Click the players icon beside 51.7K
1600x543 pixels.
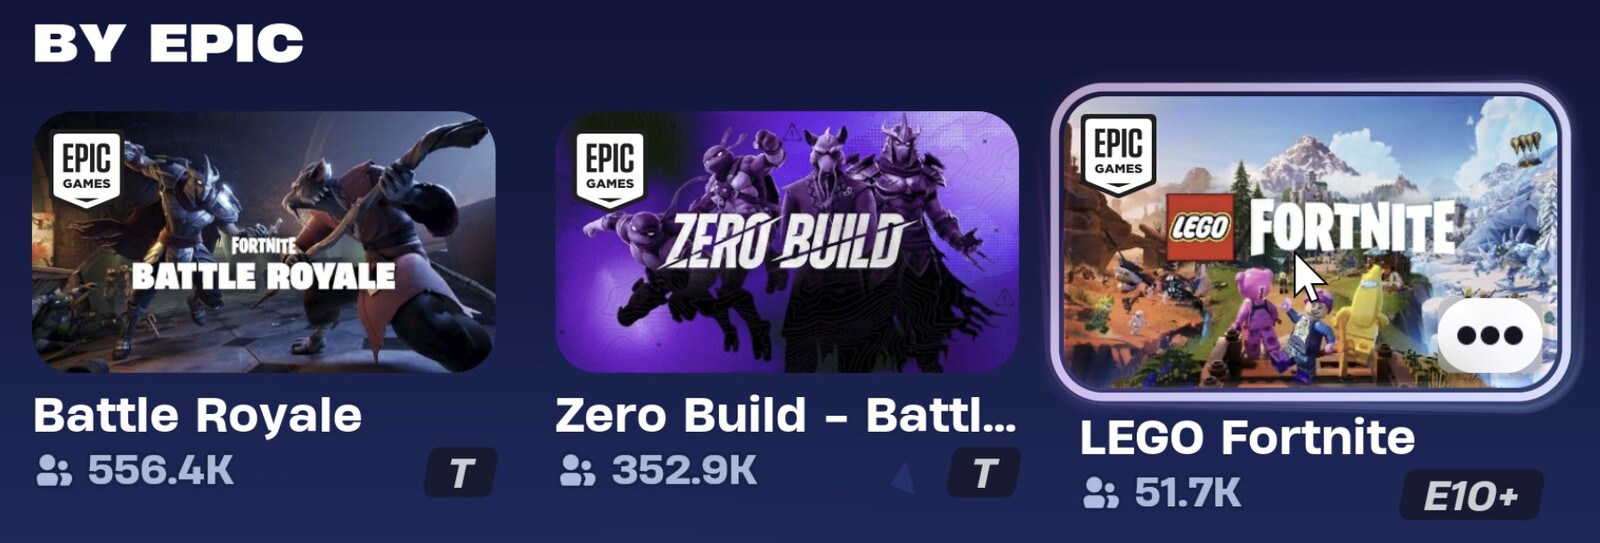point(1101,492)
